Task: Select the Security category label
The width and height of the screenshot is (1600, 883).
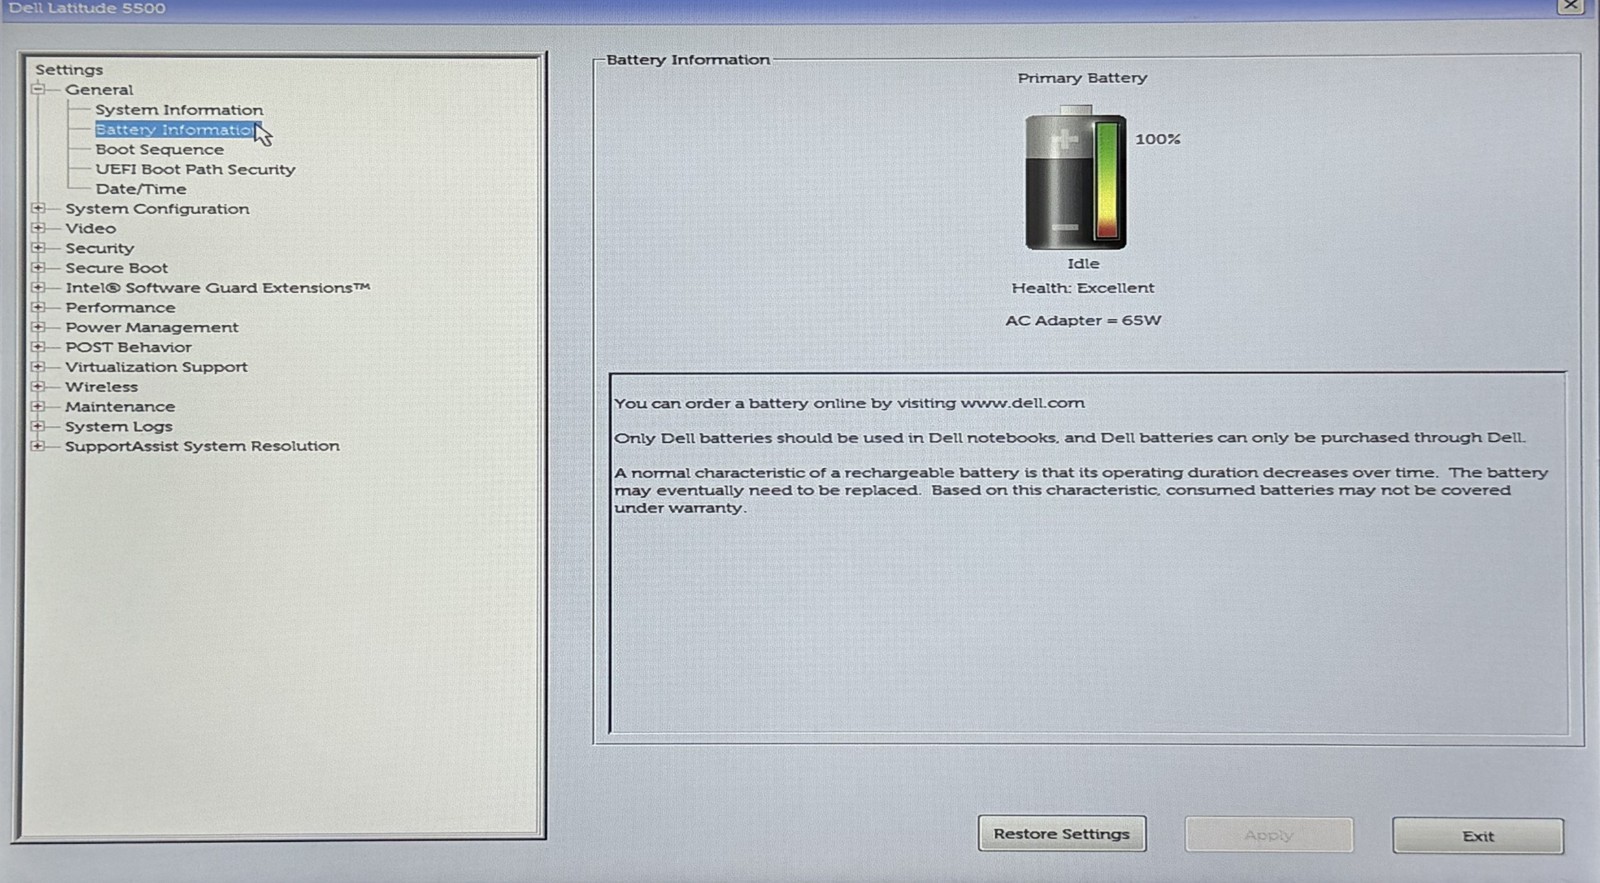Action: (x=100, y=248)
